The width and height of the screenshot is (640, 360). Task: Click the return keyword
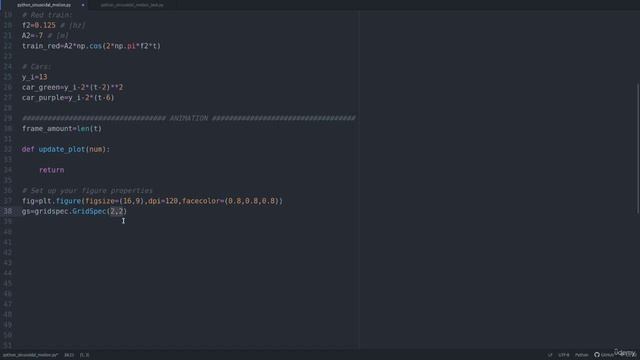pos(51,170)
